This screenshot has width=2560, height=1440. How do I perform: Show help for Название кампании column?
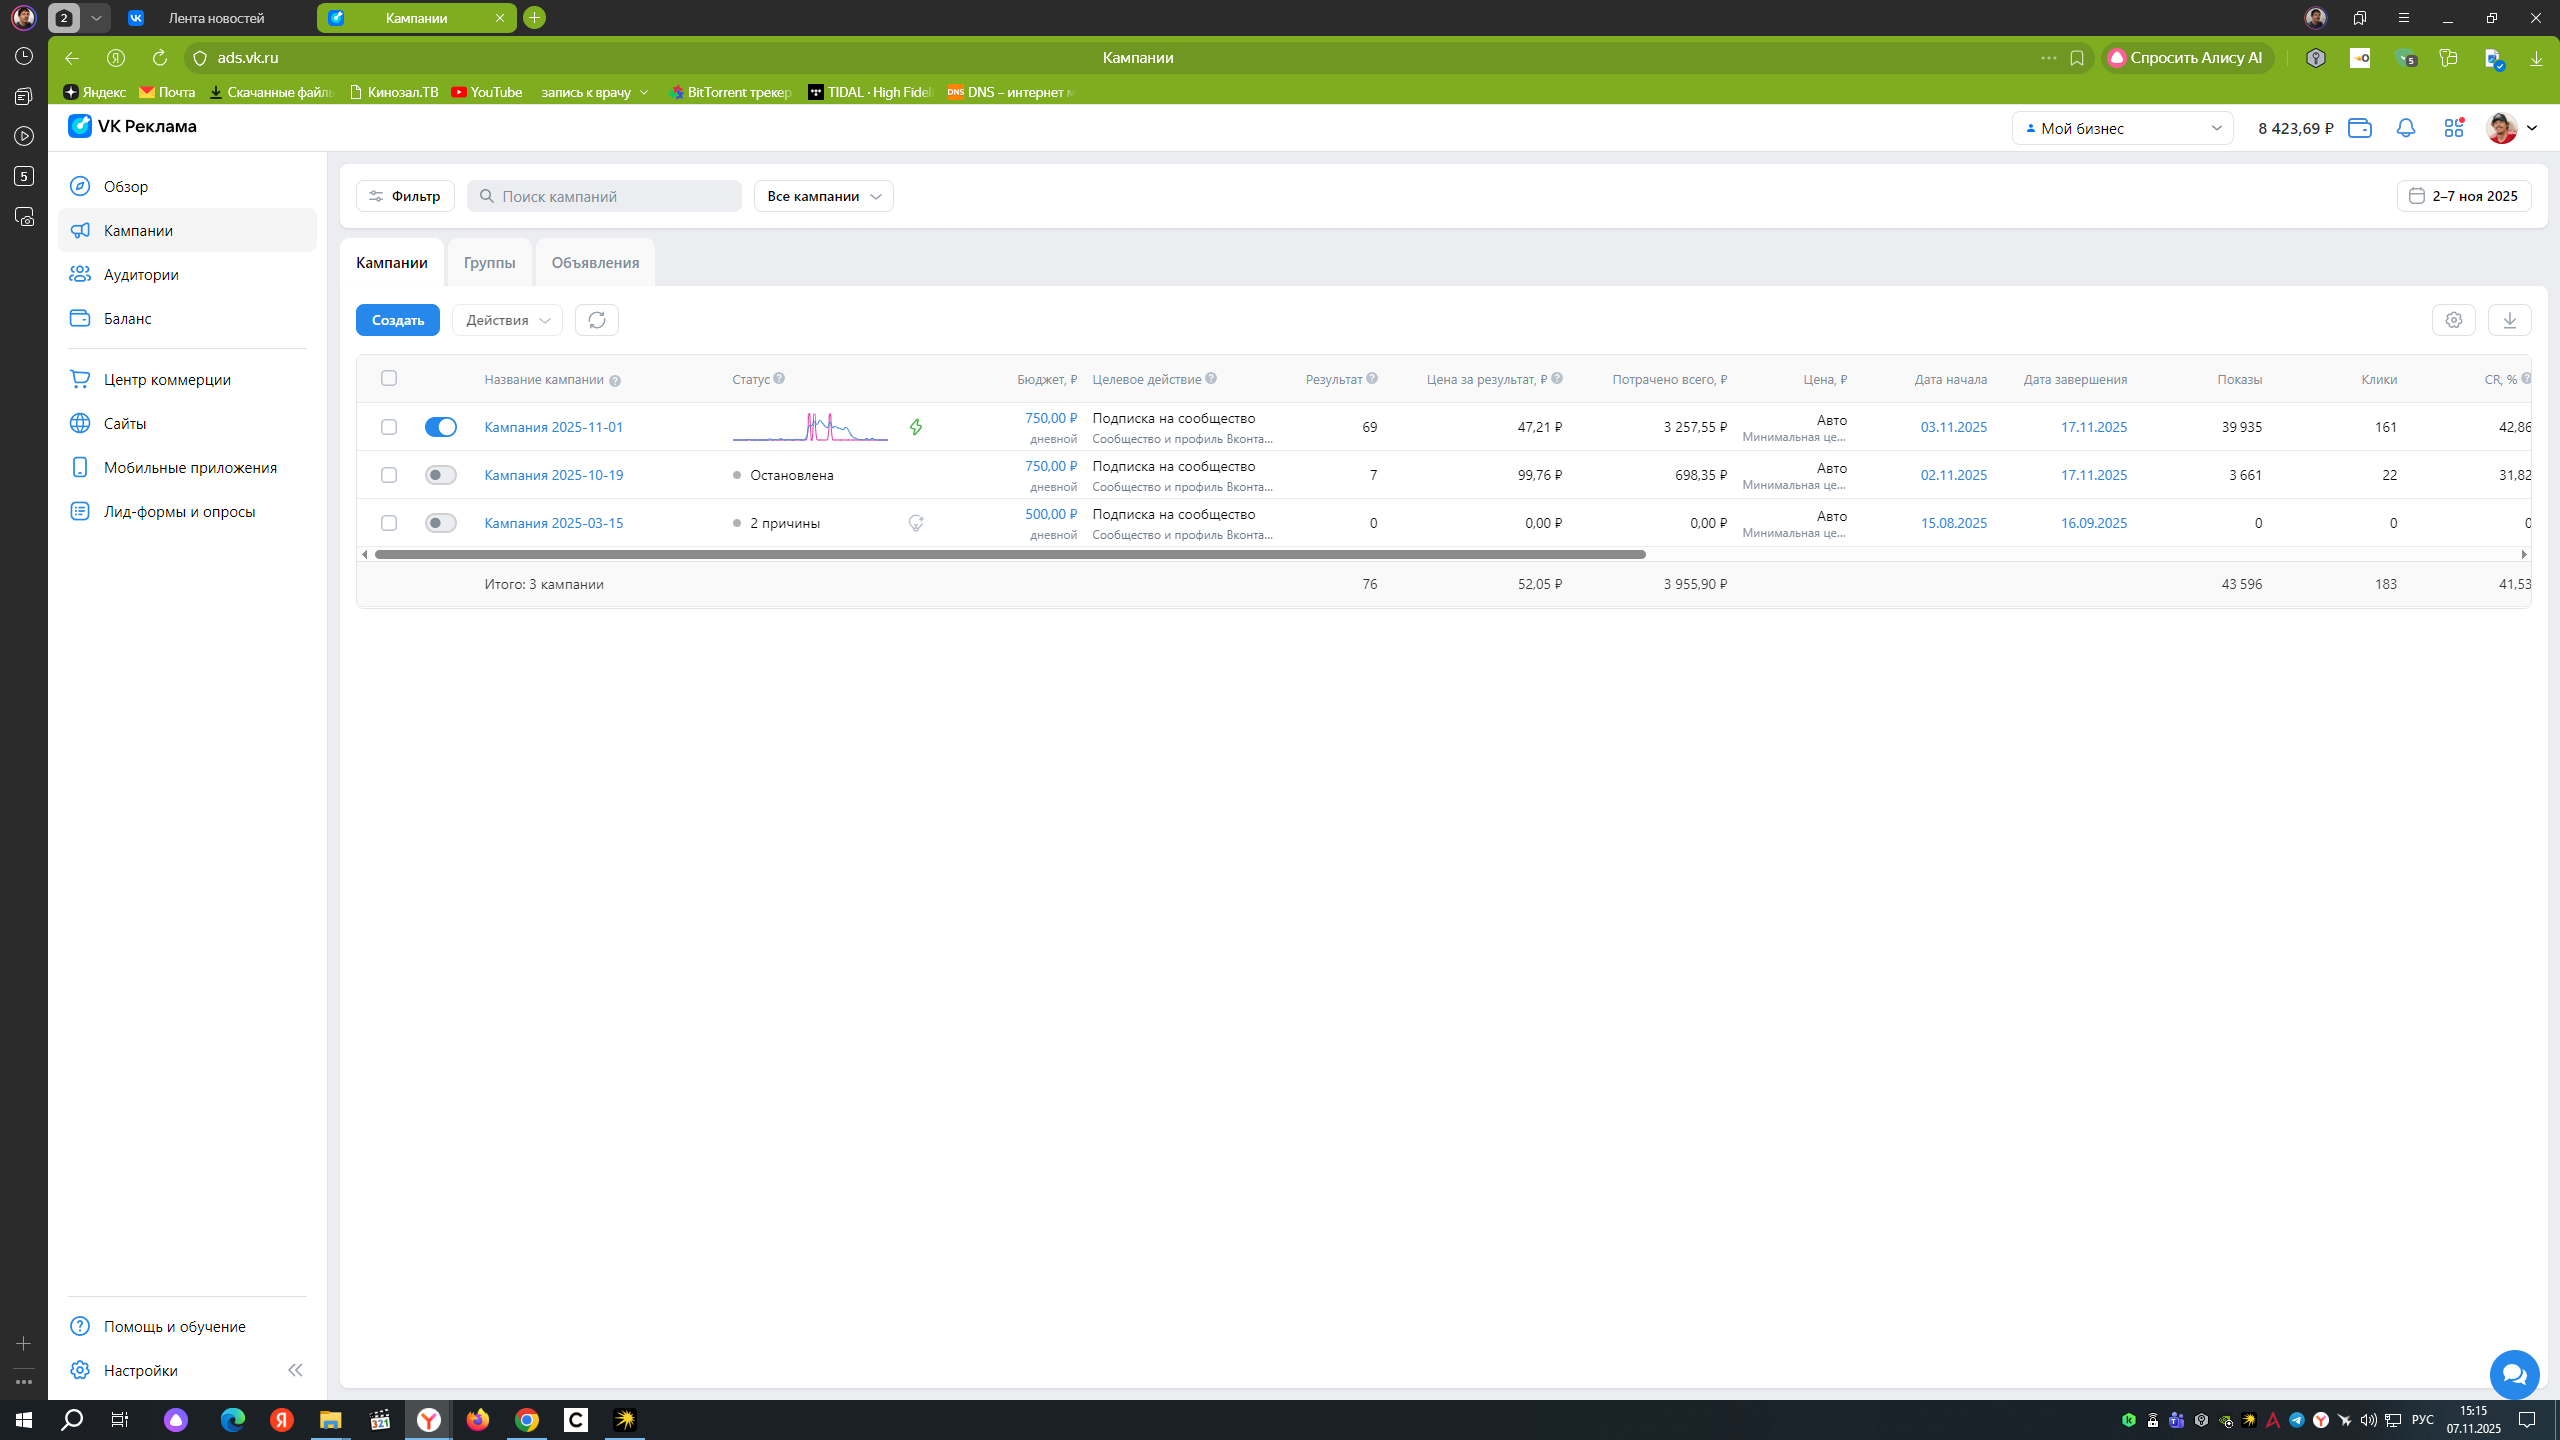(615, 381)
